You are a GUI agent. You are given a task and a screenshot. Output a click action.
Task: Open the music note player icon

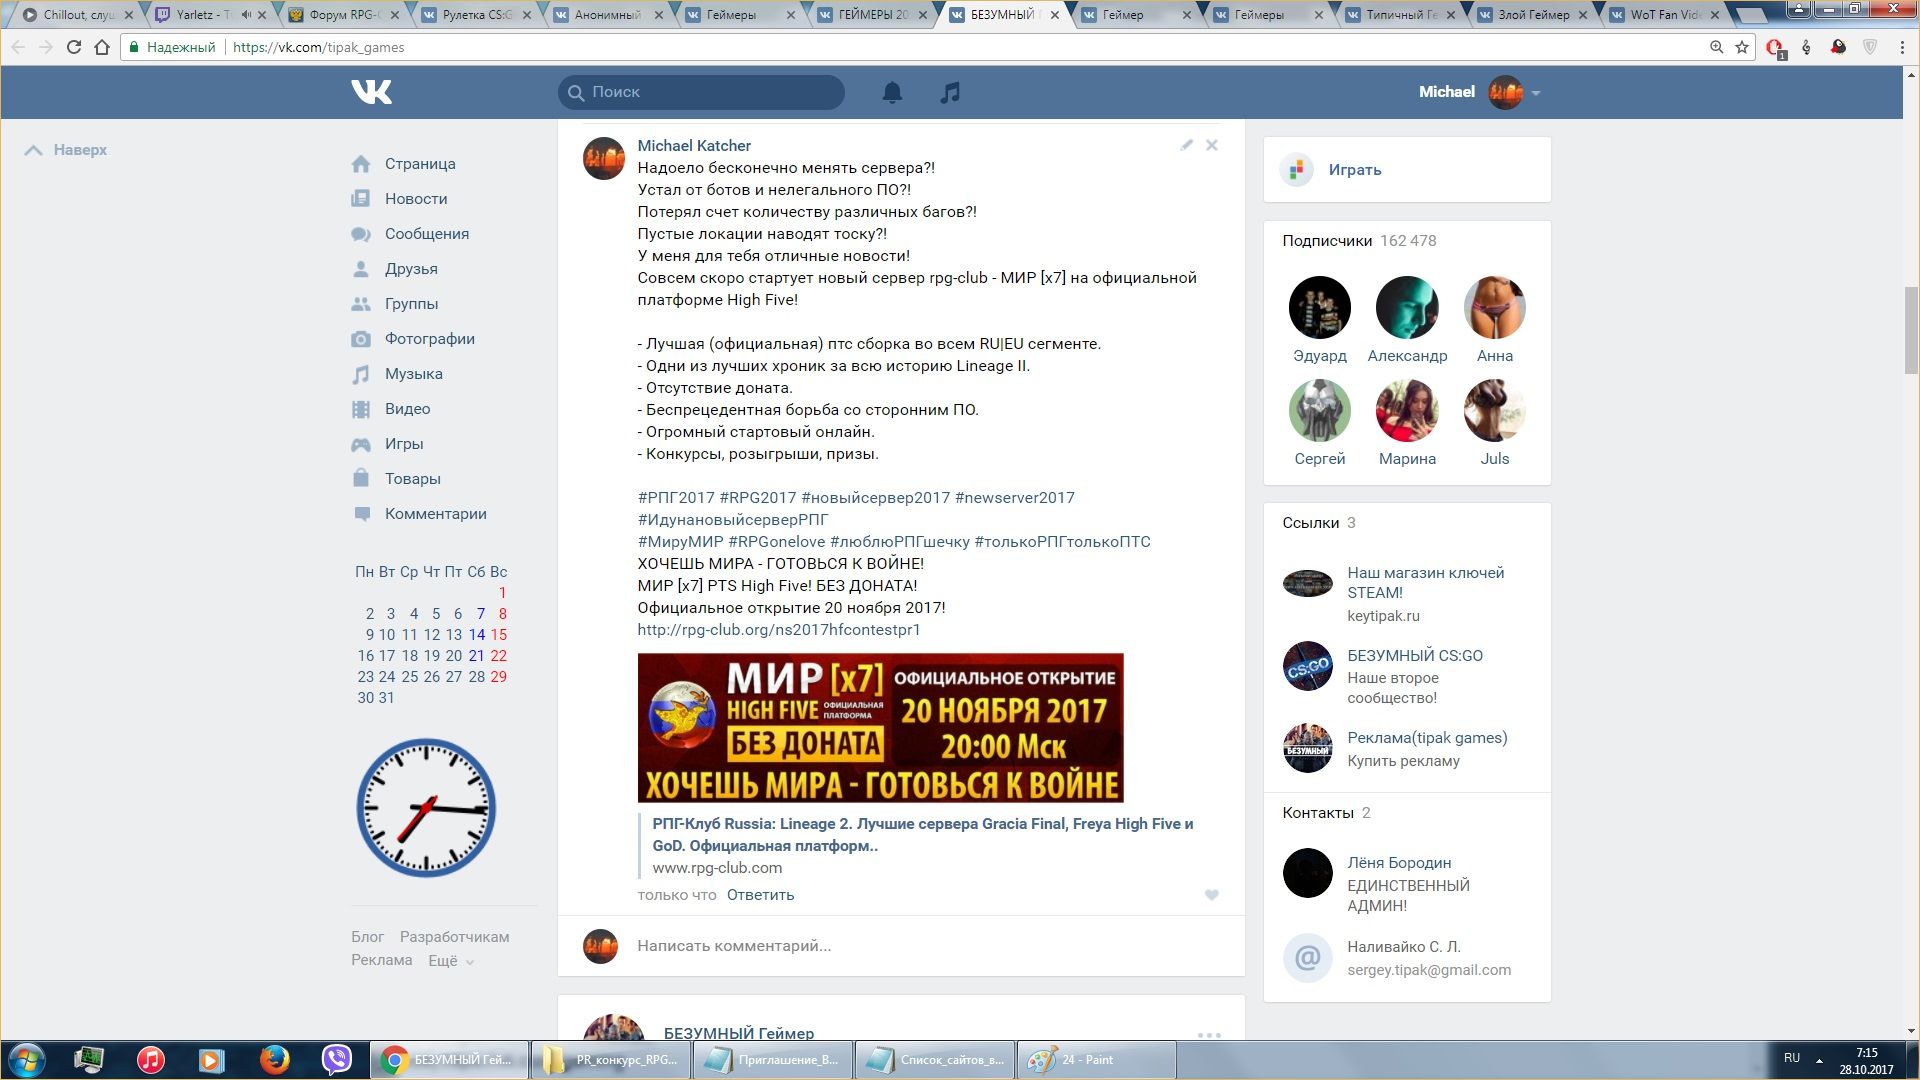(x=950, y=93)
